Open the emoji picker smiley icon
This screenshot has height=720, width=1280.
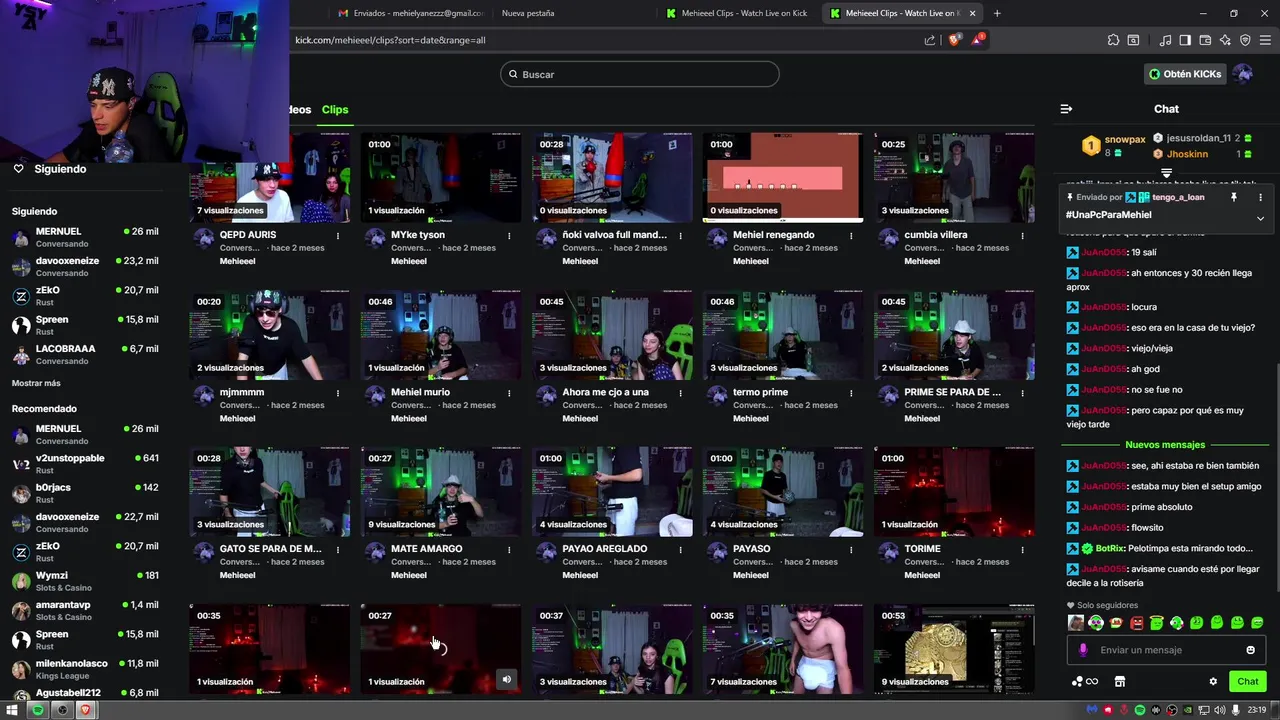[1250, 650]
